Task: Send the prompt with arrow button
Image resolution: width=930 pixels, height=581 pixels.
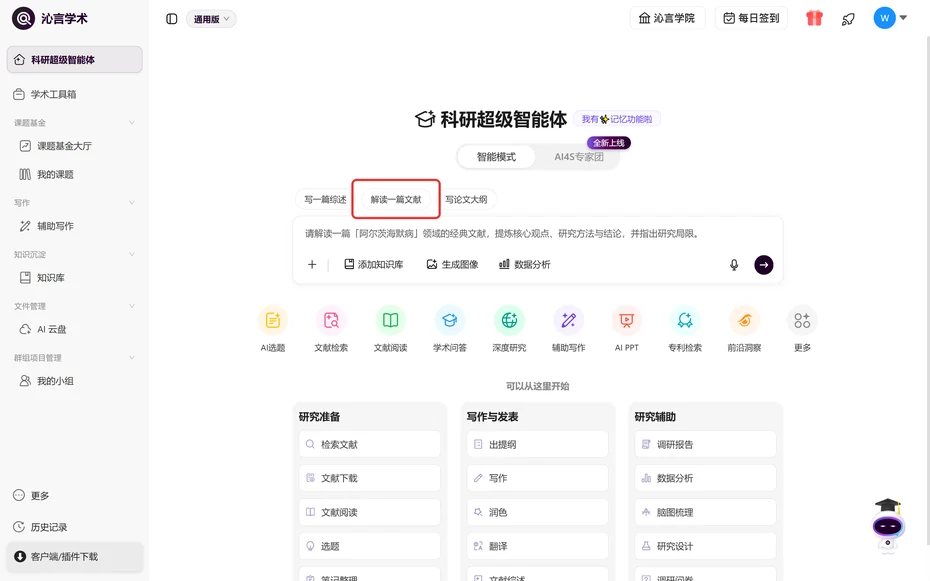Action: point(763,265)
